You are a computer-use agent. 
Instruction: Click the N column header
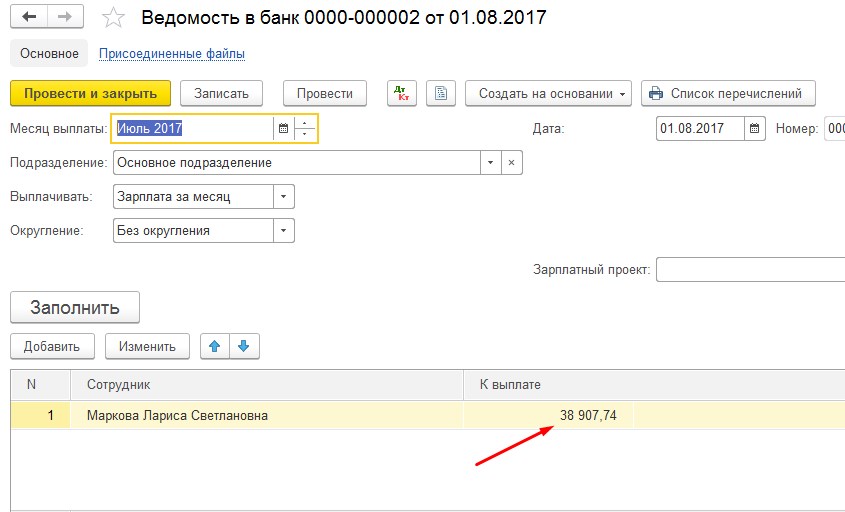[40, 384]
